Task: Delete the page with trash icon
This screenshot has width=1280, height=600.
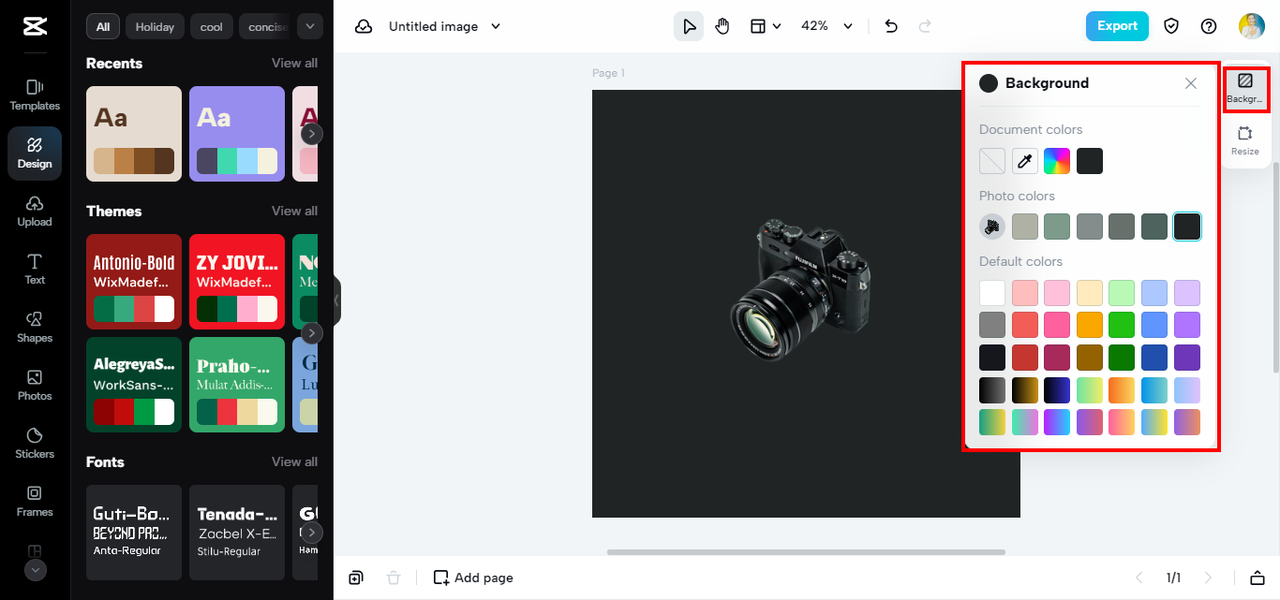Action: pyautogui.click(x=394, y=578)
